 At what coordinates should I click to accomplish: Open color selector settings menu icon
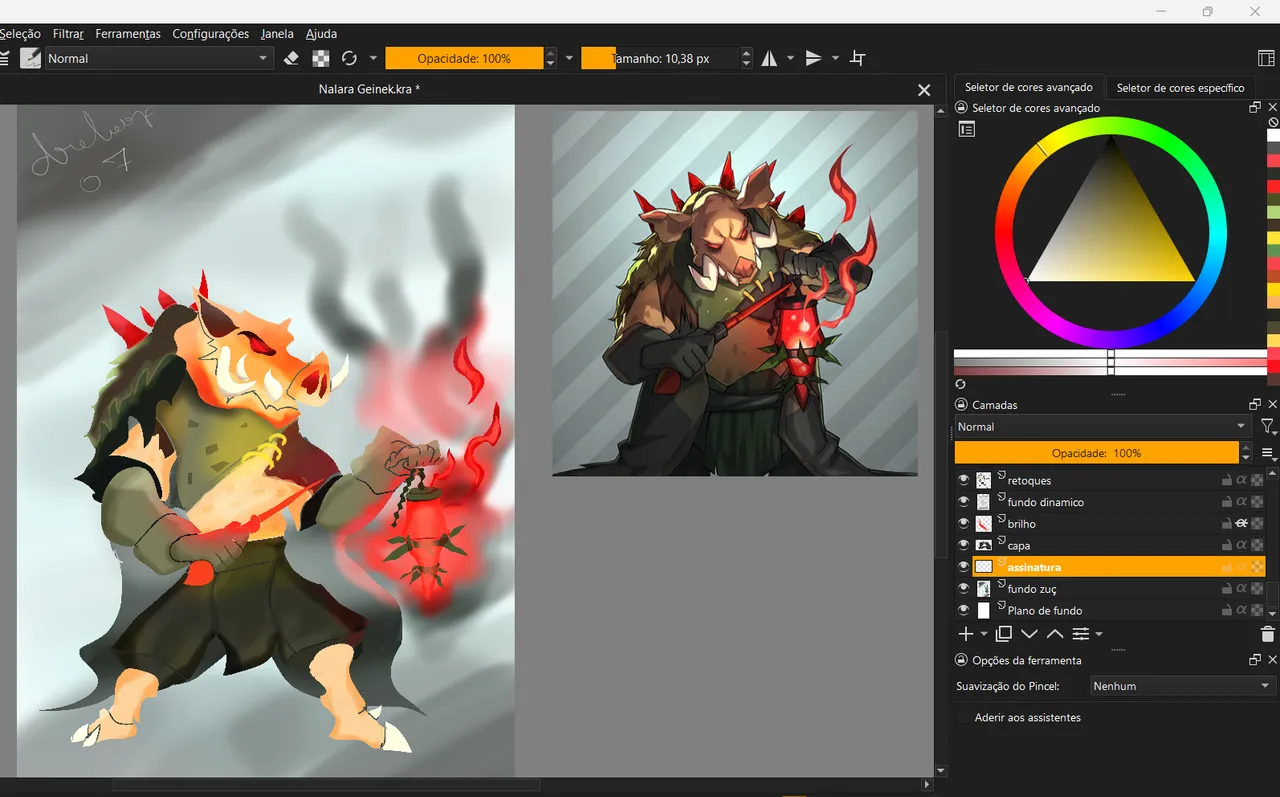(966, 129)
